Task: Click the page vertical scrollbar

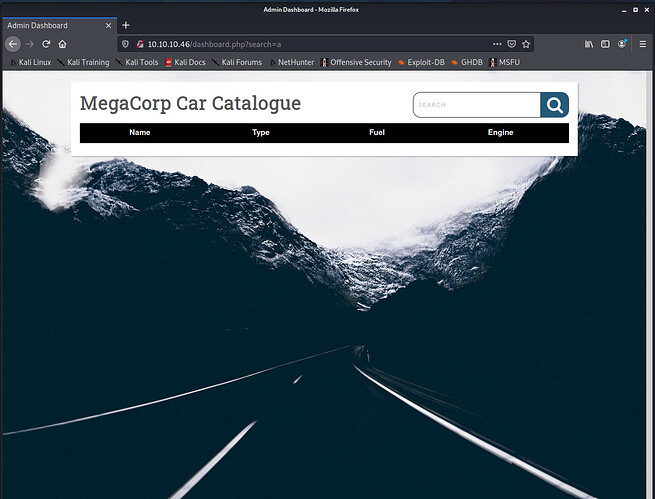Action: 649,285
